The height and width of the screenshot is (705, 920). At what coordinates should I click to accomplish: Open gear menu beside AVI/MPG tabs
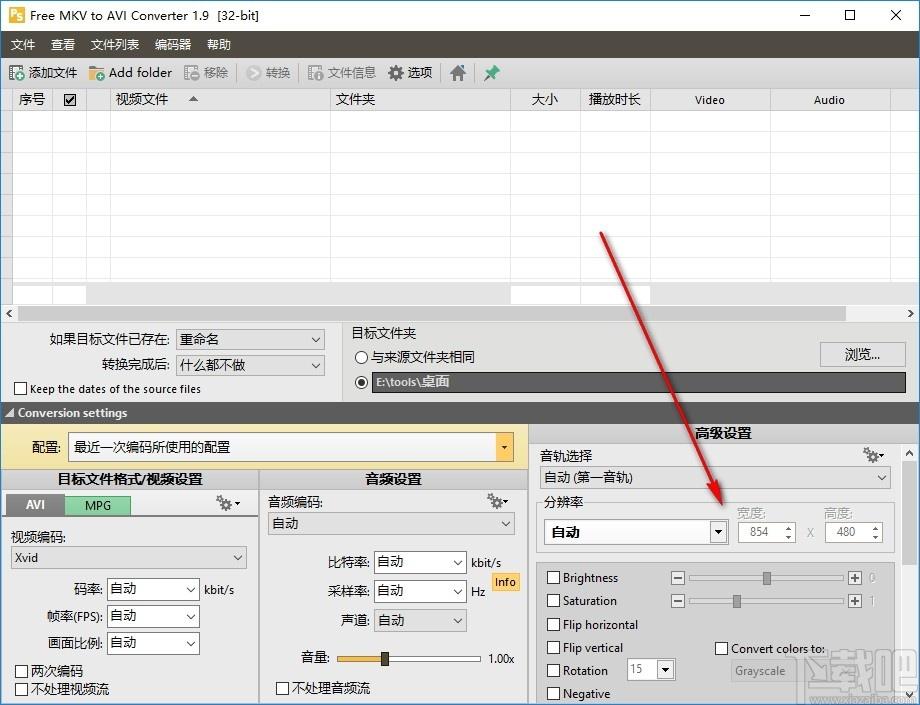click(x=228, y=503)
